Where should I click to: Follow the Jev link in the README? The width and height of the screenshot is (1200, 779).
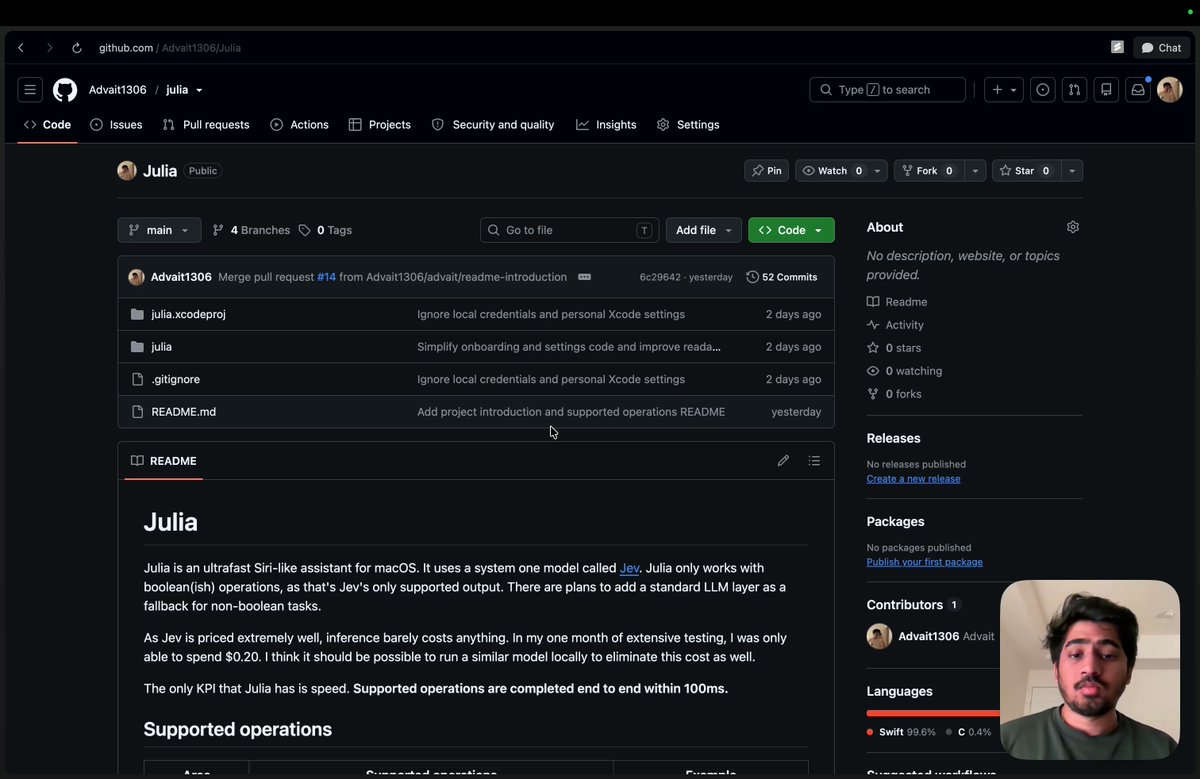630,568
